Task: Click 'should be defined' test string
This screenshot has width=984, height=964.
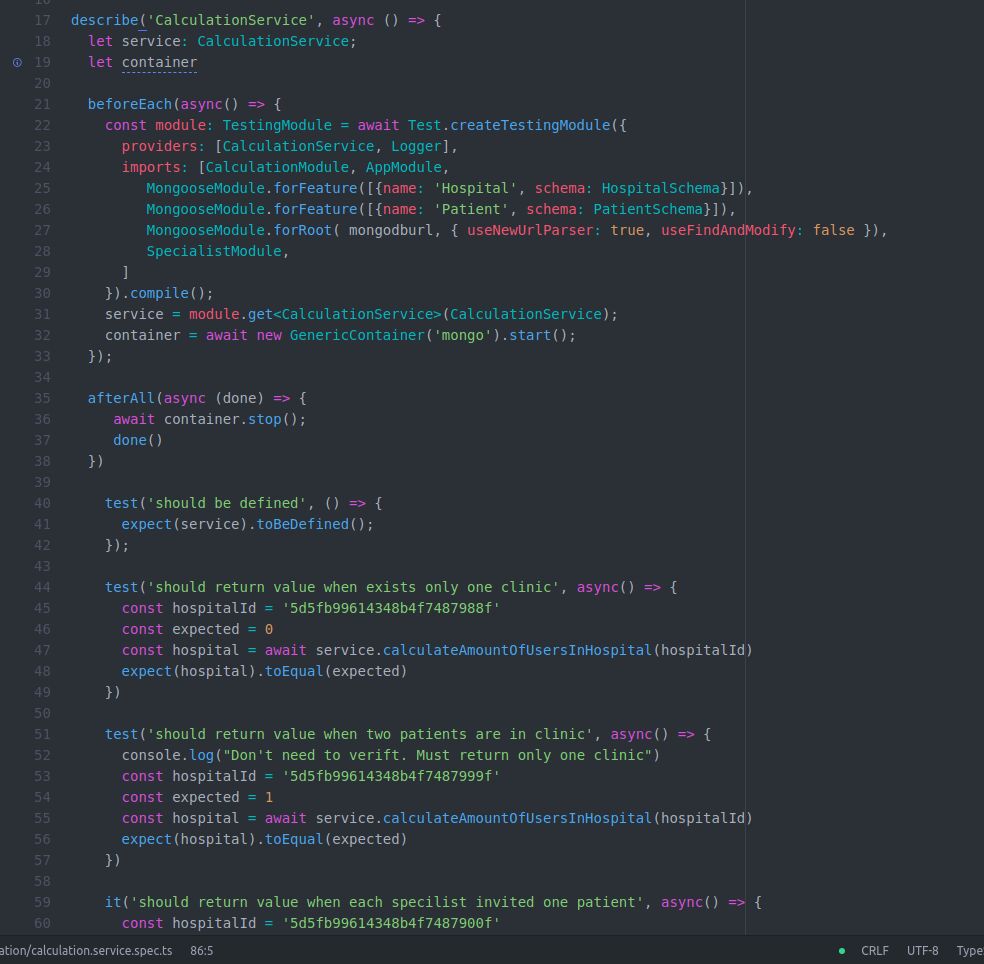Action: (227, 503)
